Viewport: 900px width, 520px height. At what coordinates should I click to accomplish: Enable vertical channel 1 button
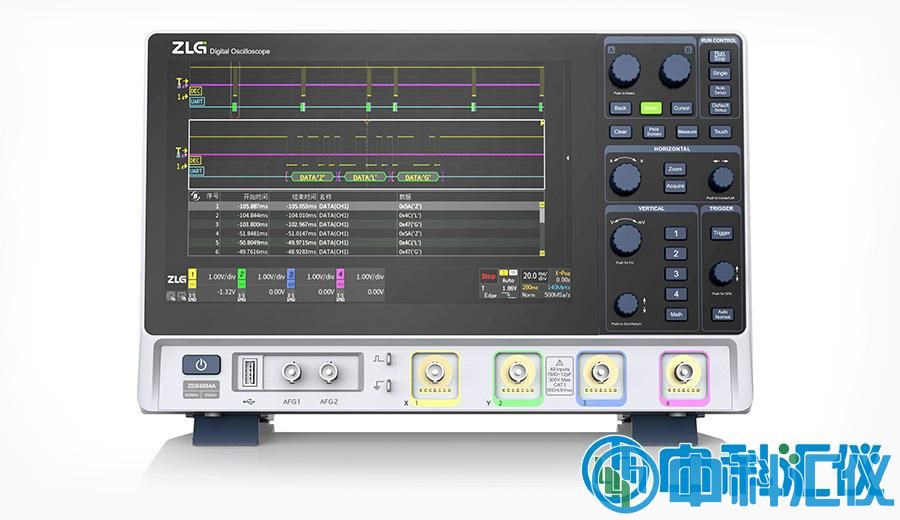coord(676,233)
